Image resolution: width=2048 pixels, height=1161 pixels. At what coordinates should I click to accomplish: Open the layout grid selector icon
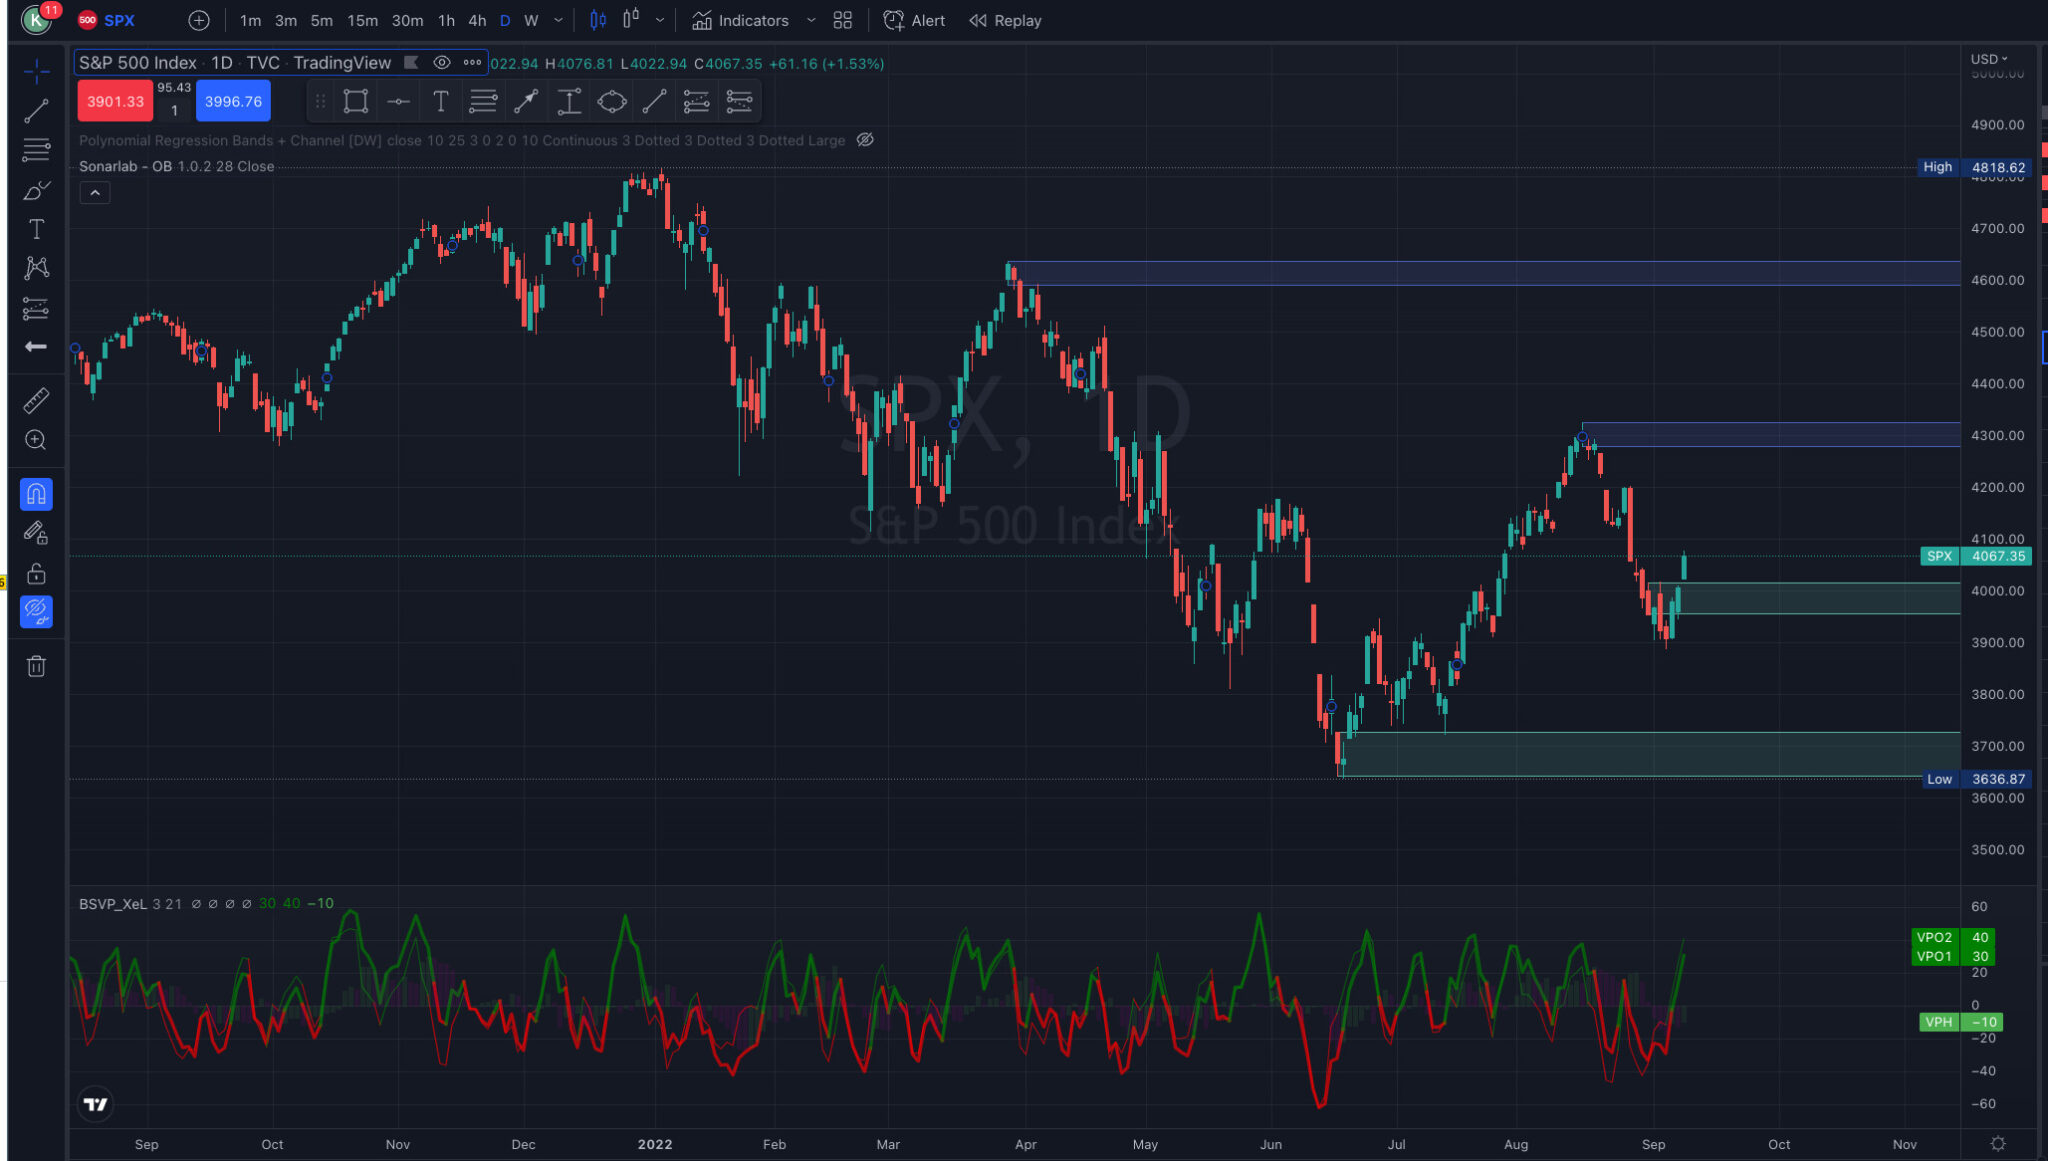point(843,20)
